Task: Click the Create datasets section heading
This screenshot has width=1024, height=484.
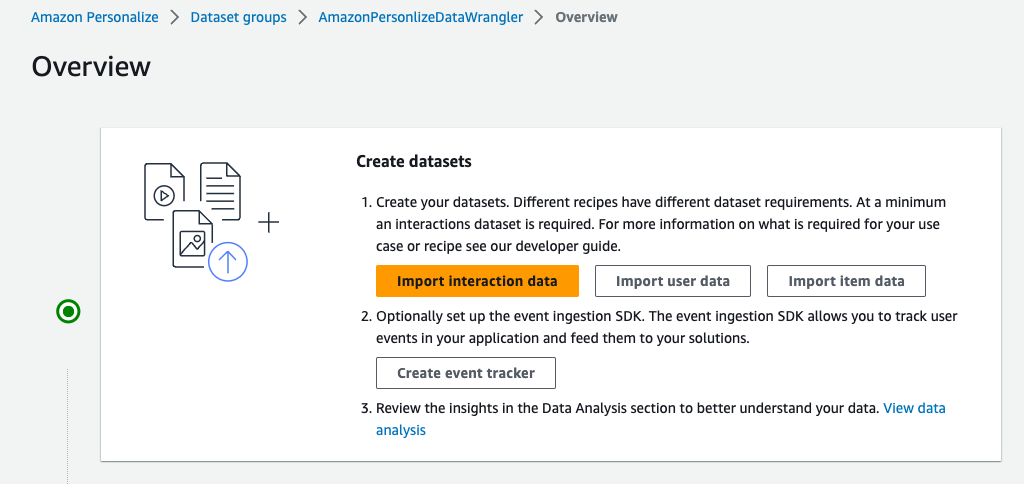Action: [x=414, y=161]
